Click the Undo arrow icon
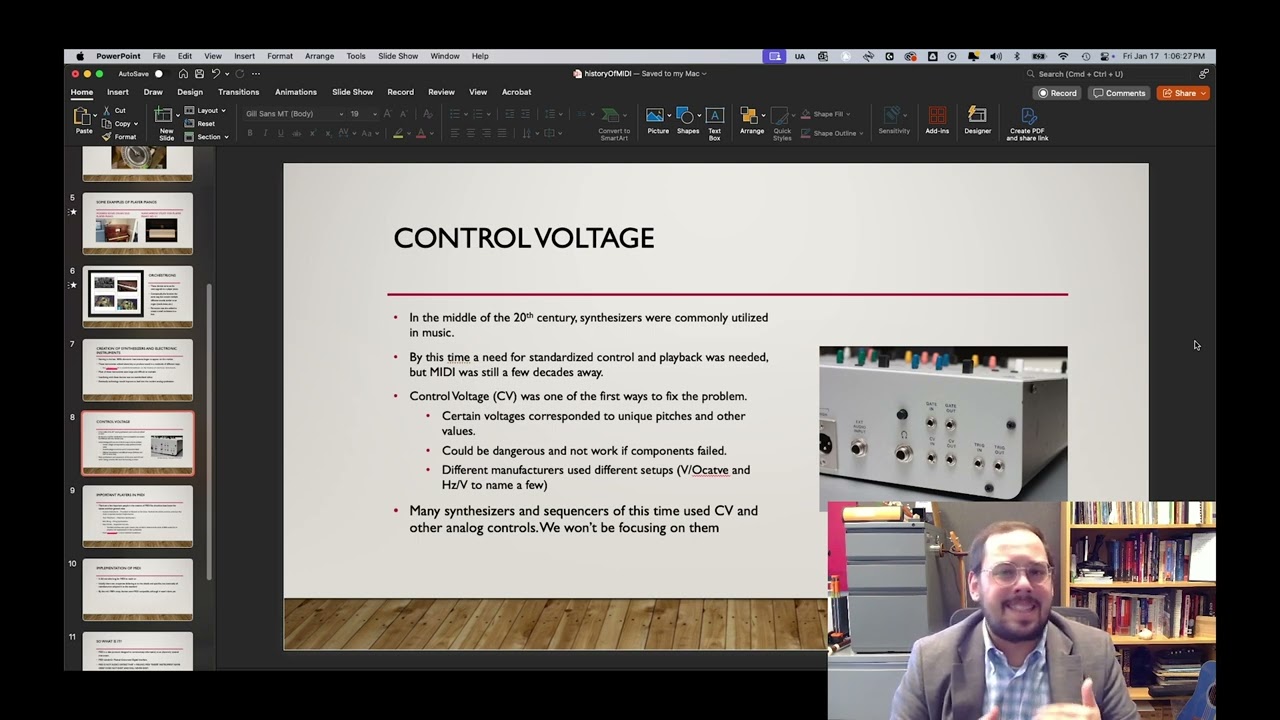Image resolution: width=1280 pixels, height=720 pixels. 216,74
